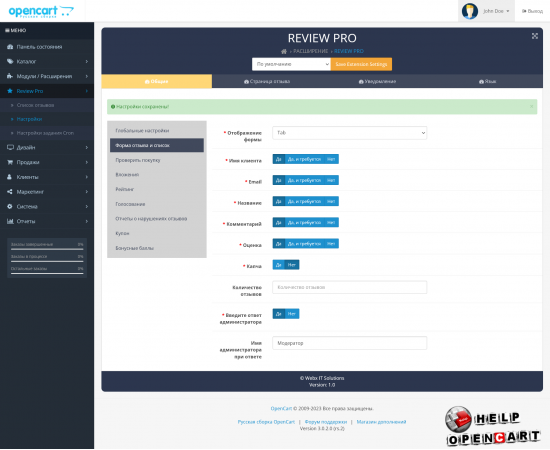The width and height of the screenshot is (550, 450).
Task: Switch to the Язык tab
Action: pos(488,81)
